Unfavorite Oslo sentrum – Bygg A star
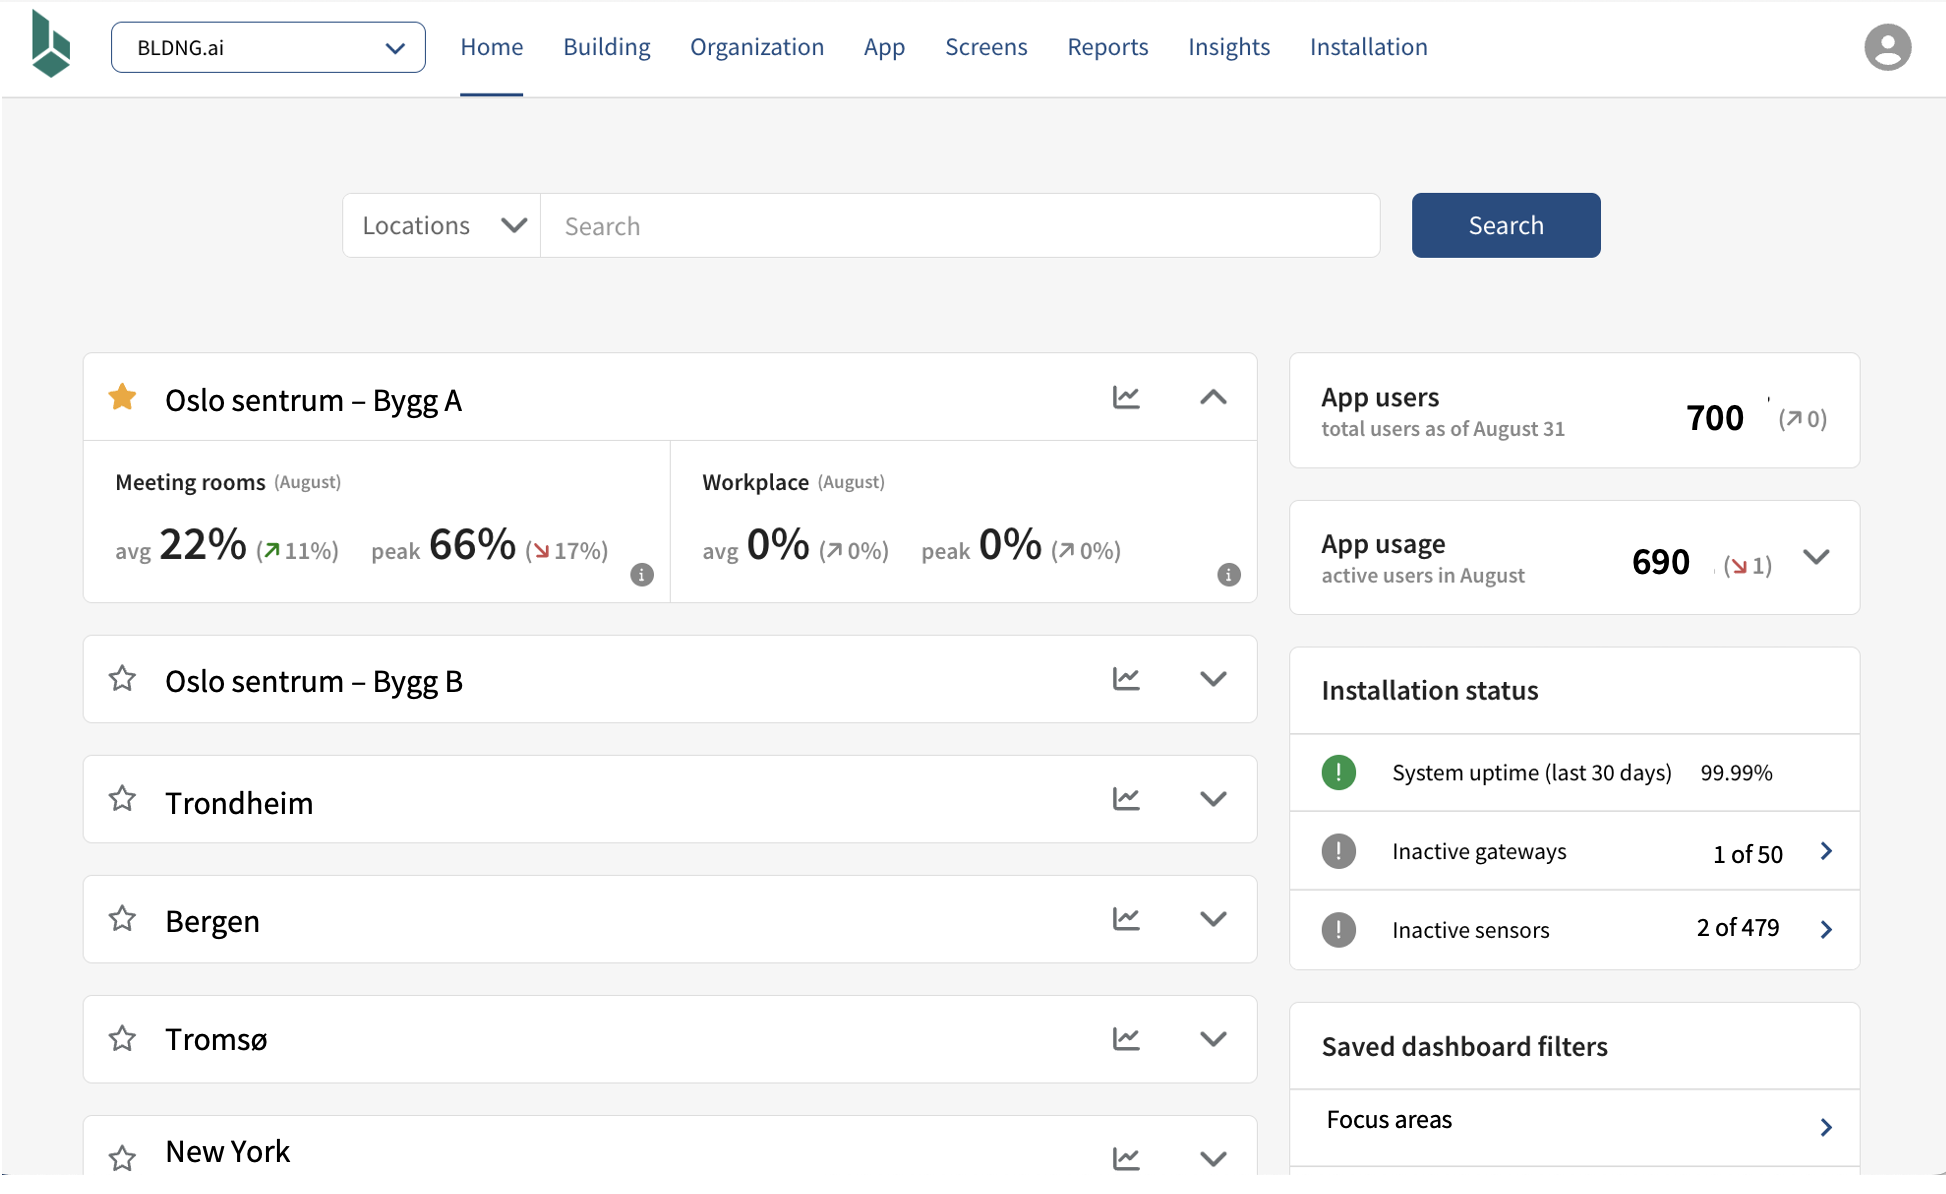The height and width of the screenshot is (1194, 1946). click(x=122, y=397)
